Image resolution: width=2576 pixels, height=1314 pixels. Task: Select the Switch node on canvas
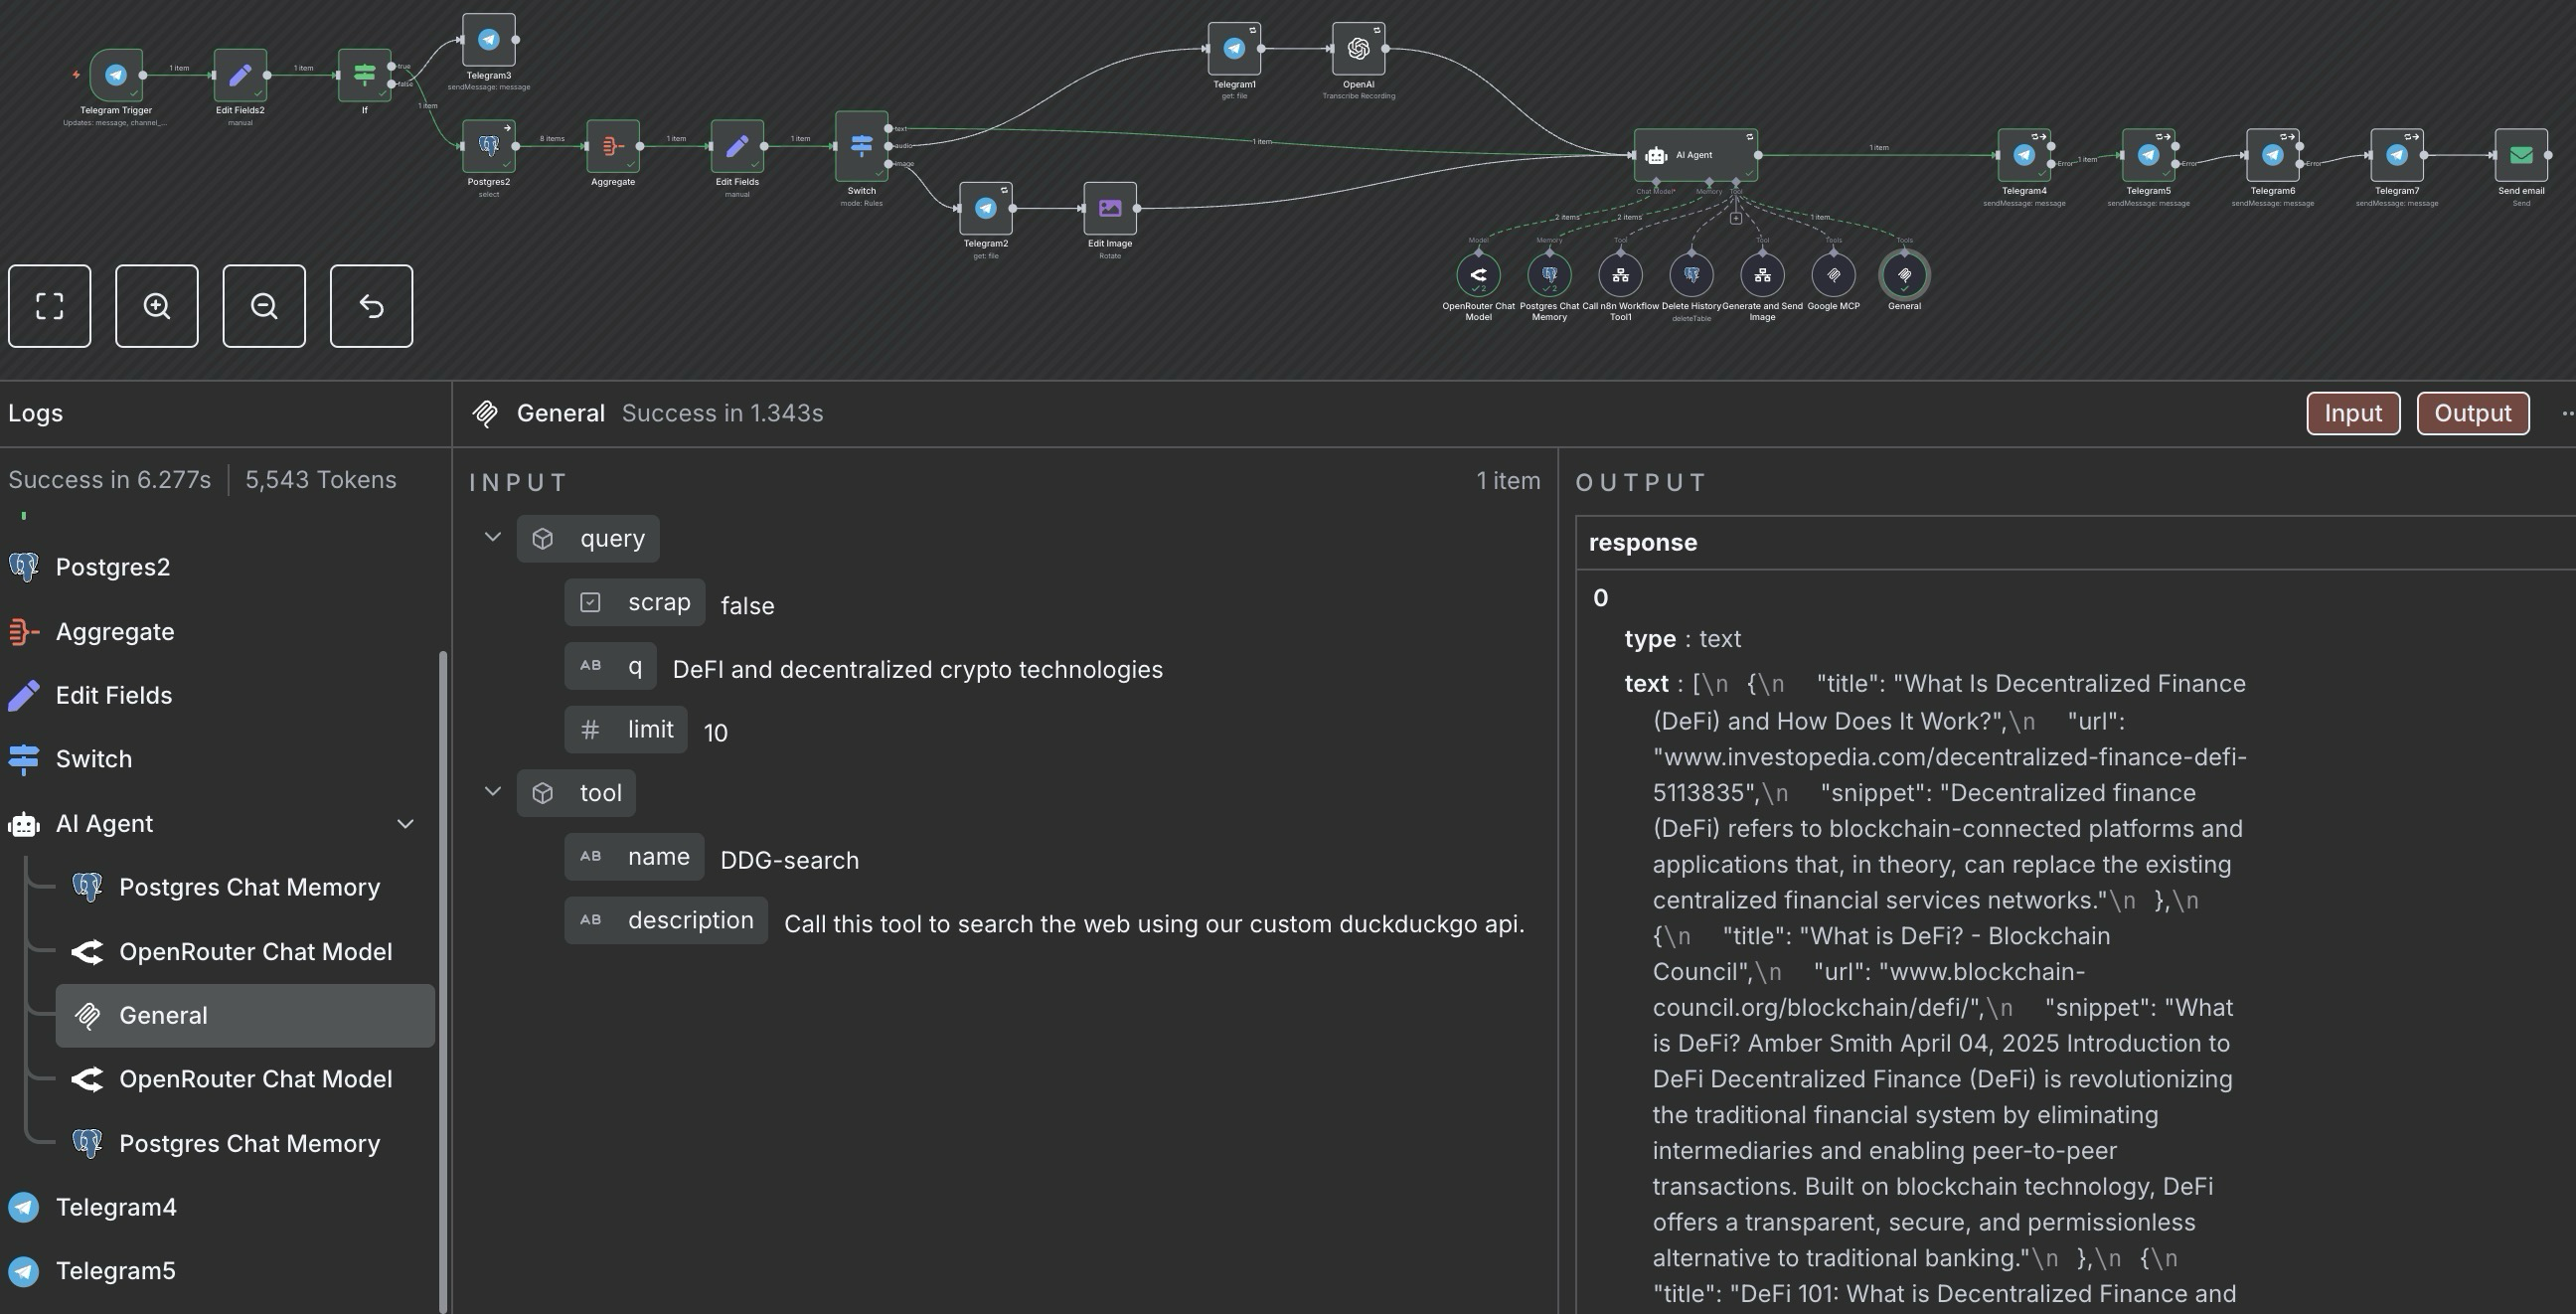(861, 146)
